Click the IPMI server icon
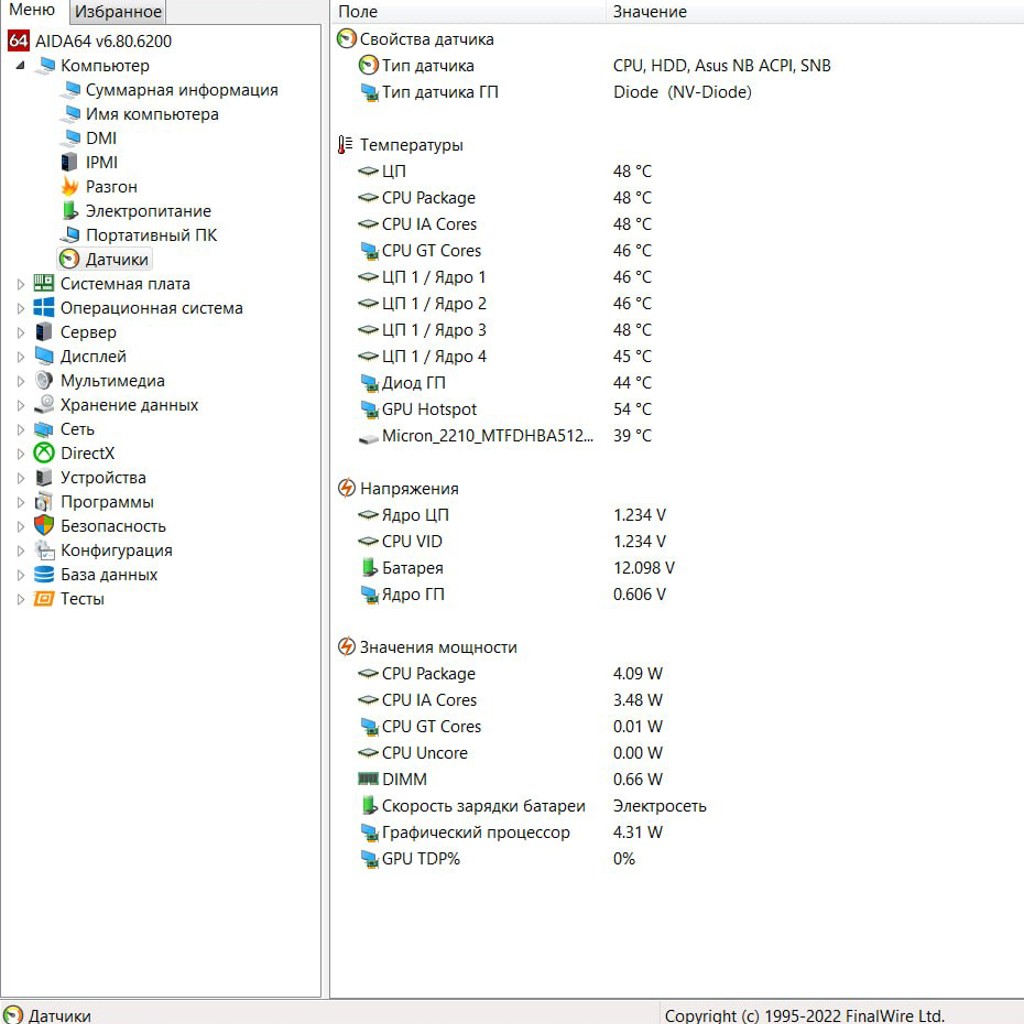The image size is (1024, 1024). [x=70, y=162]
